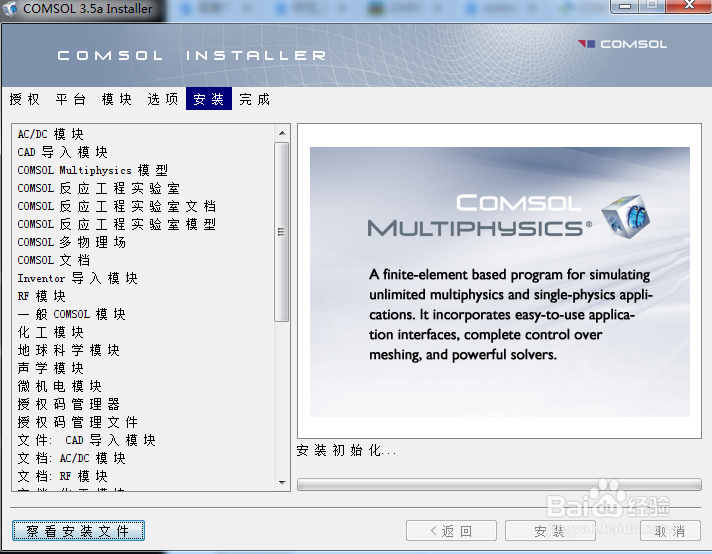The image size is (712, 554).
Task: Click the module list scroll up arrow
Action: click(282, 133)
